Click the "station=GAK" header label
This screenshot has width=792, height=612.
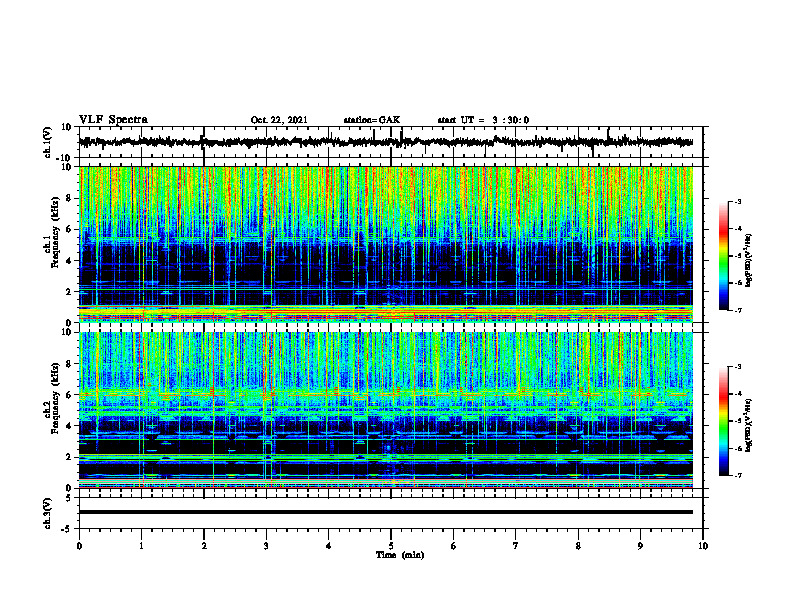(x=372, y=120)
